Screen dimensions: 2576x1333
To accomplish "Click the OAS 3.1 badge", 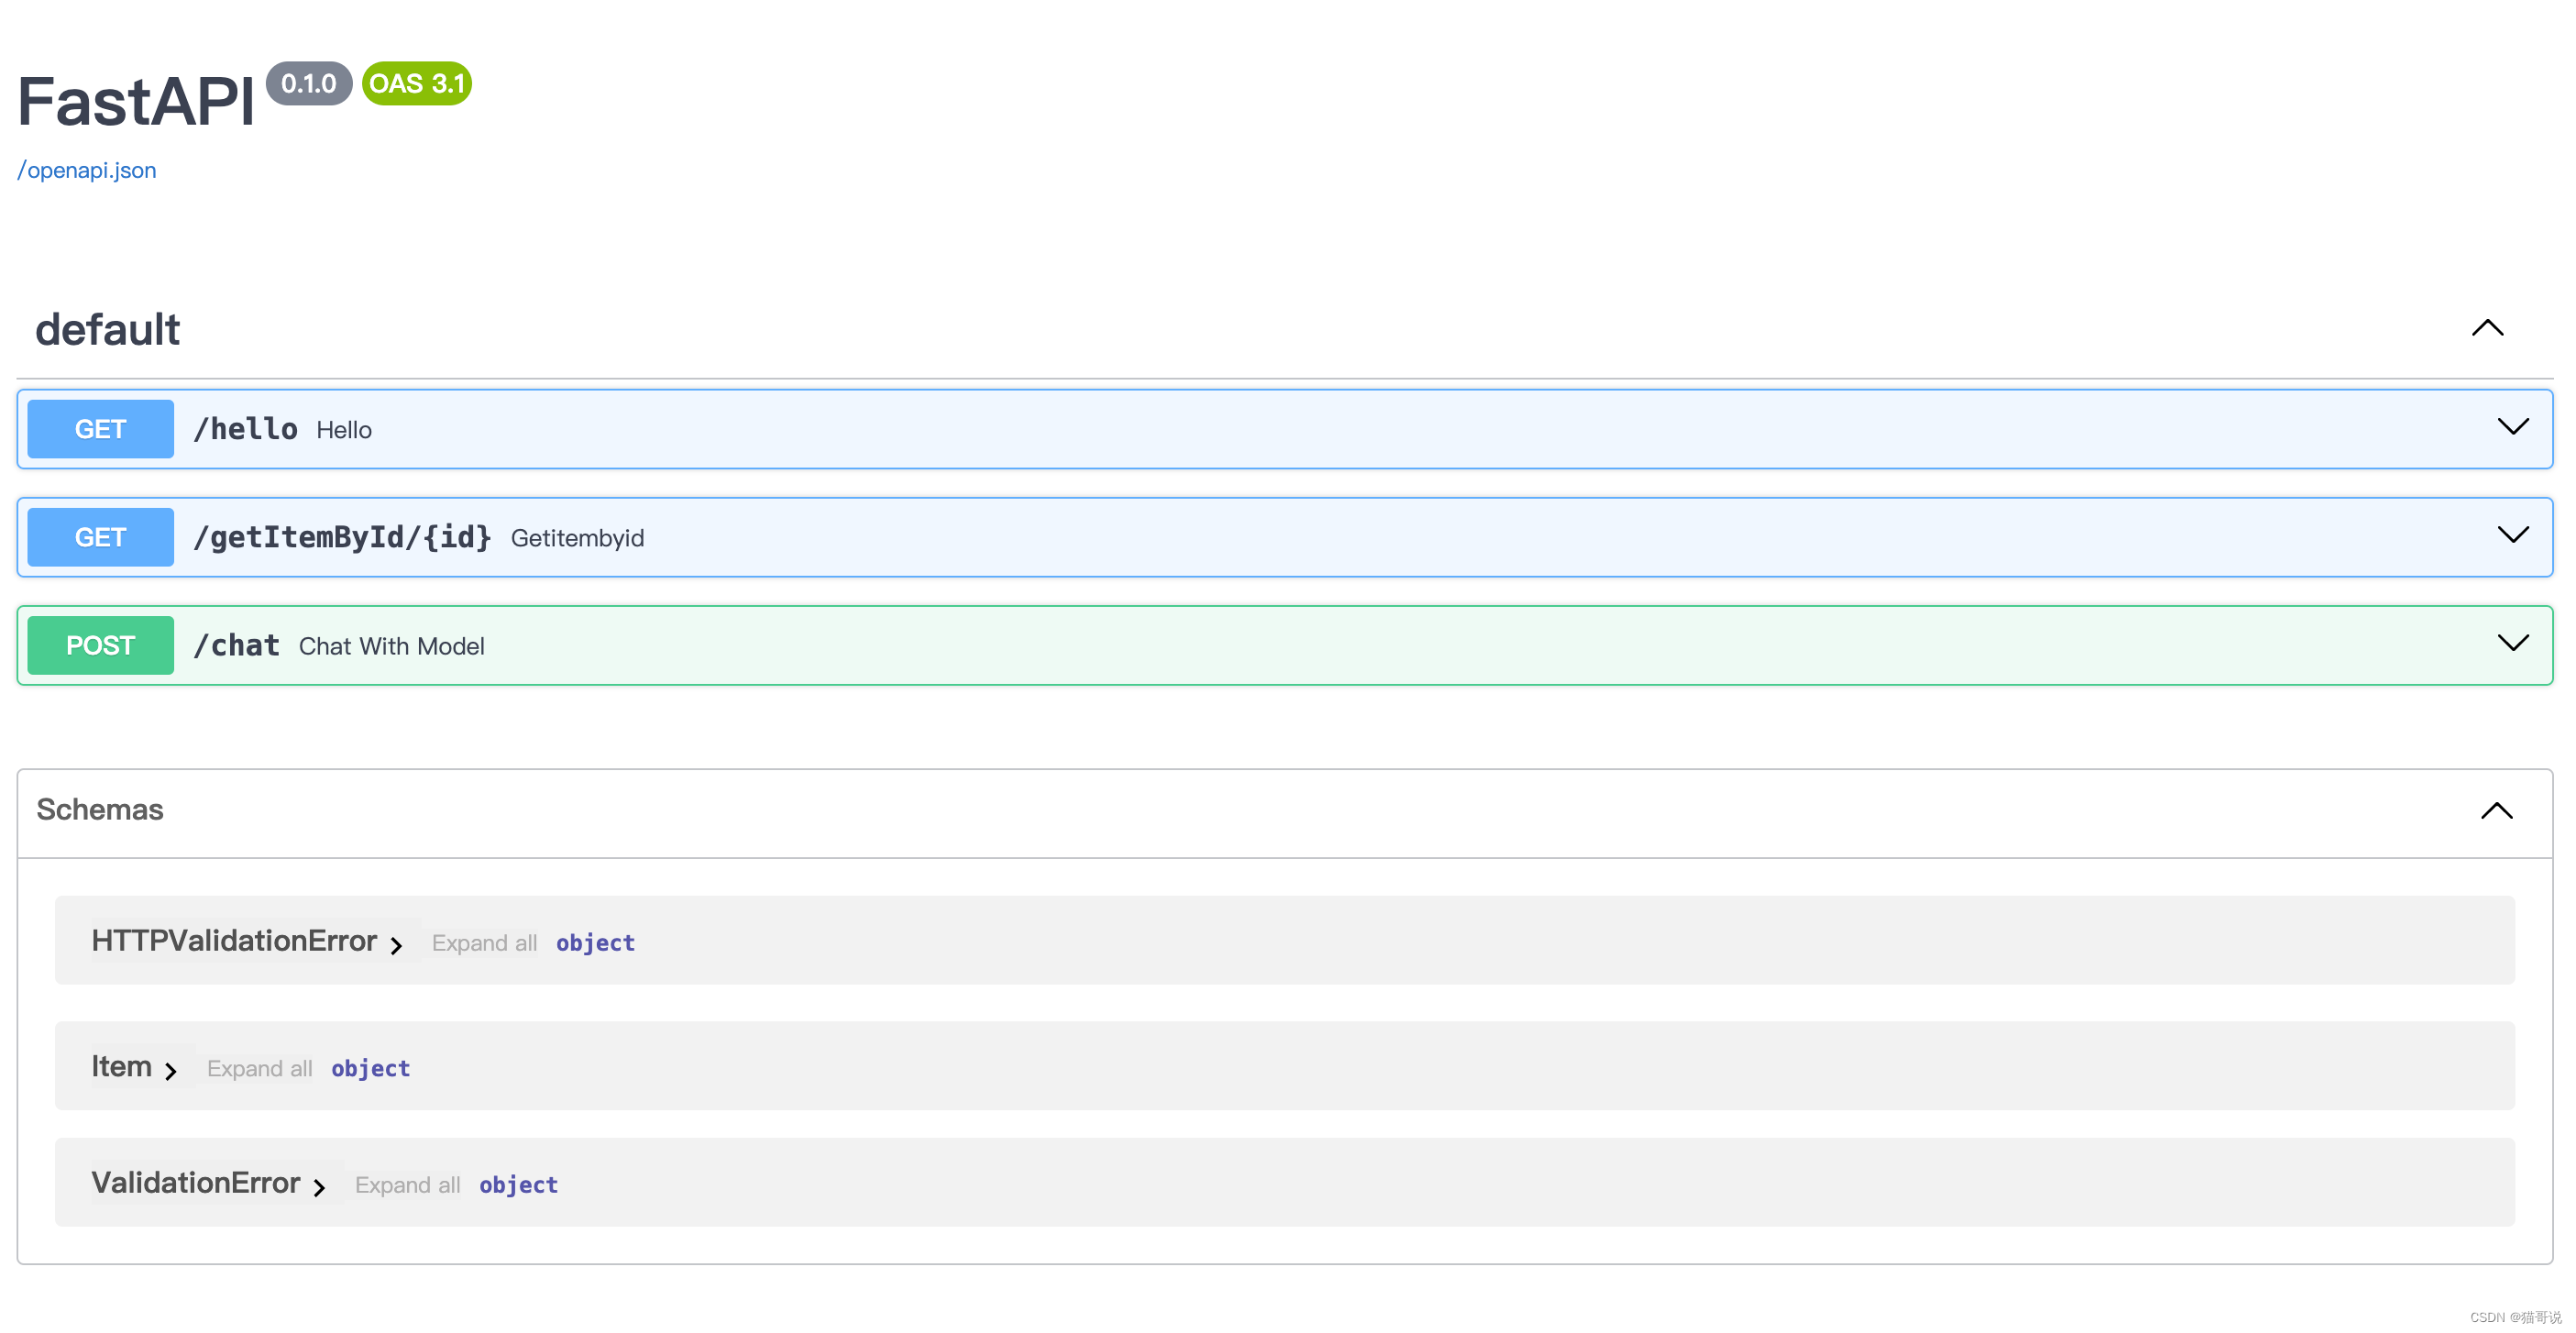I will (416, 83).
